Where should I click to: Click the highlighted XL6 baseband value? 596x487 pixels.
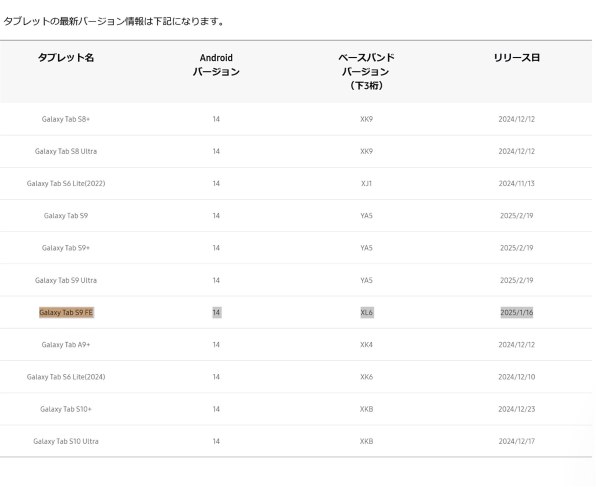366,313
